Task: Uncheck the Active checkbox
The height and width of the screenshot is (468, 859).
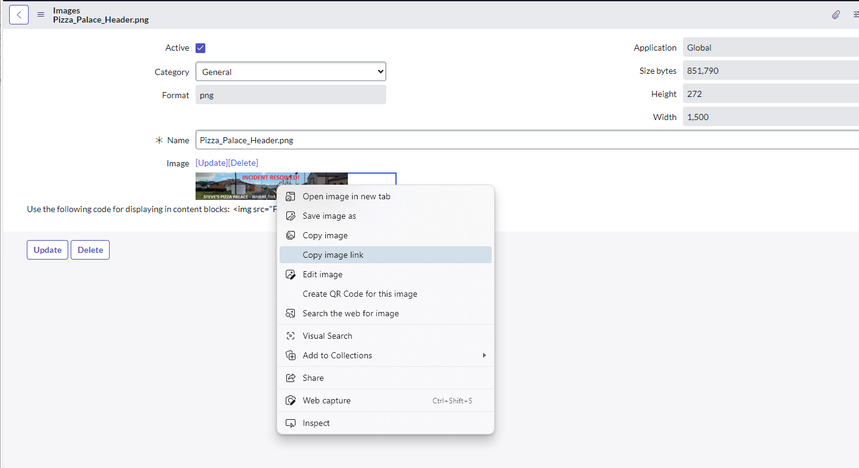Action: [x=201, y=48]
